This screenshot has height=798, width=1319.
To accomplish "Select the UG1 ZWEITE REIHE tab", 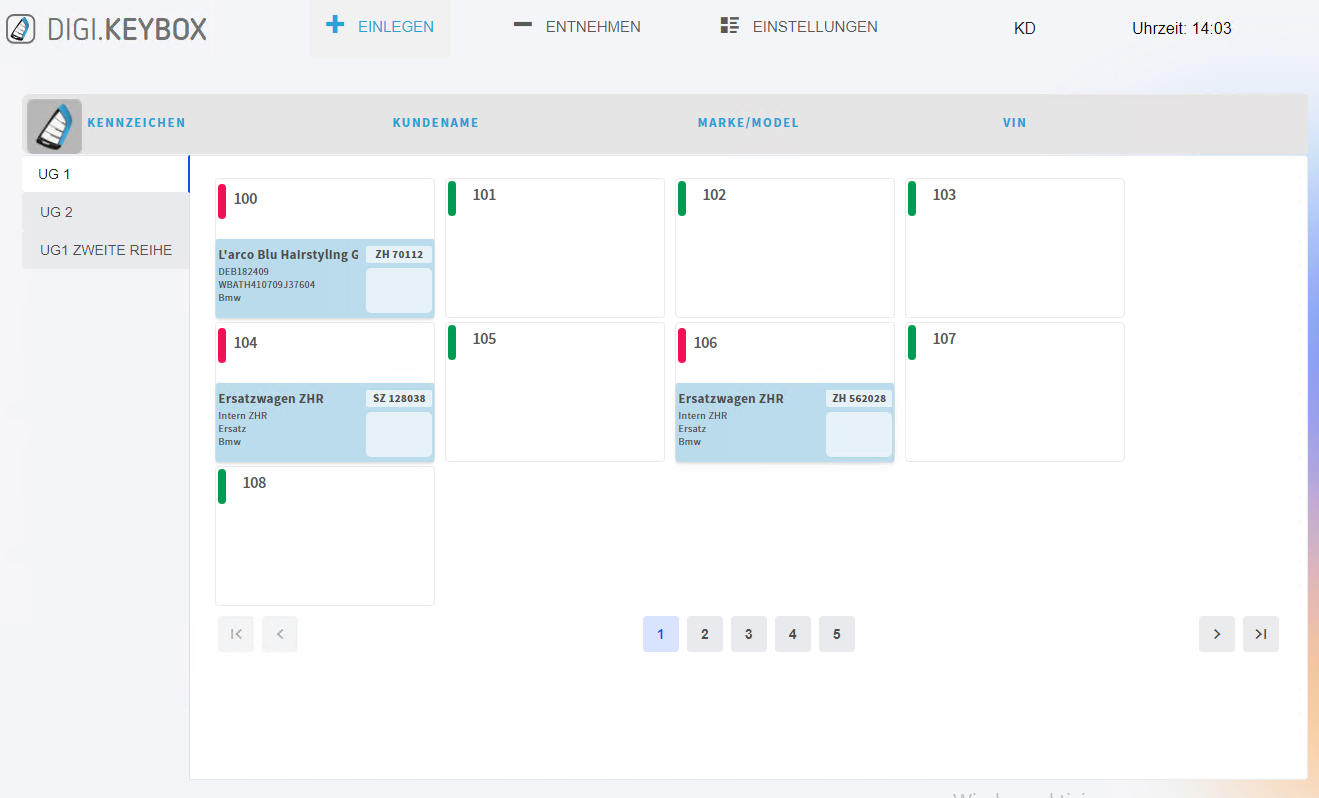I will [x=105, y=250].
